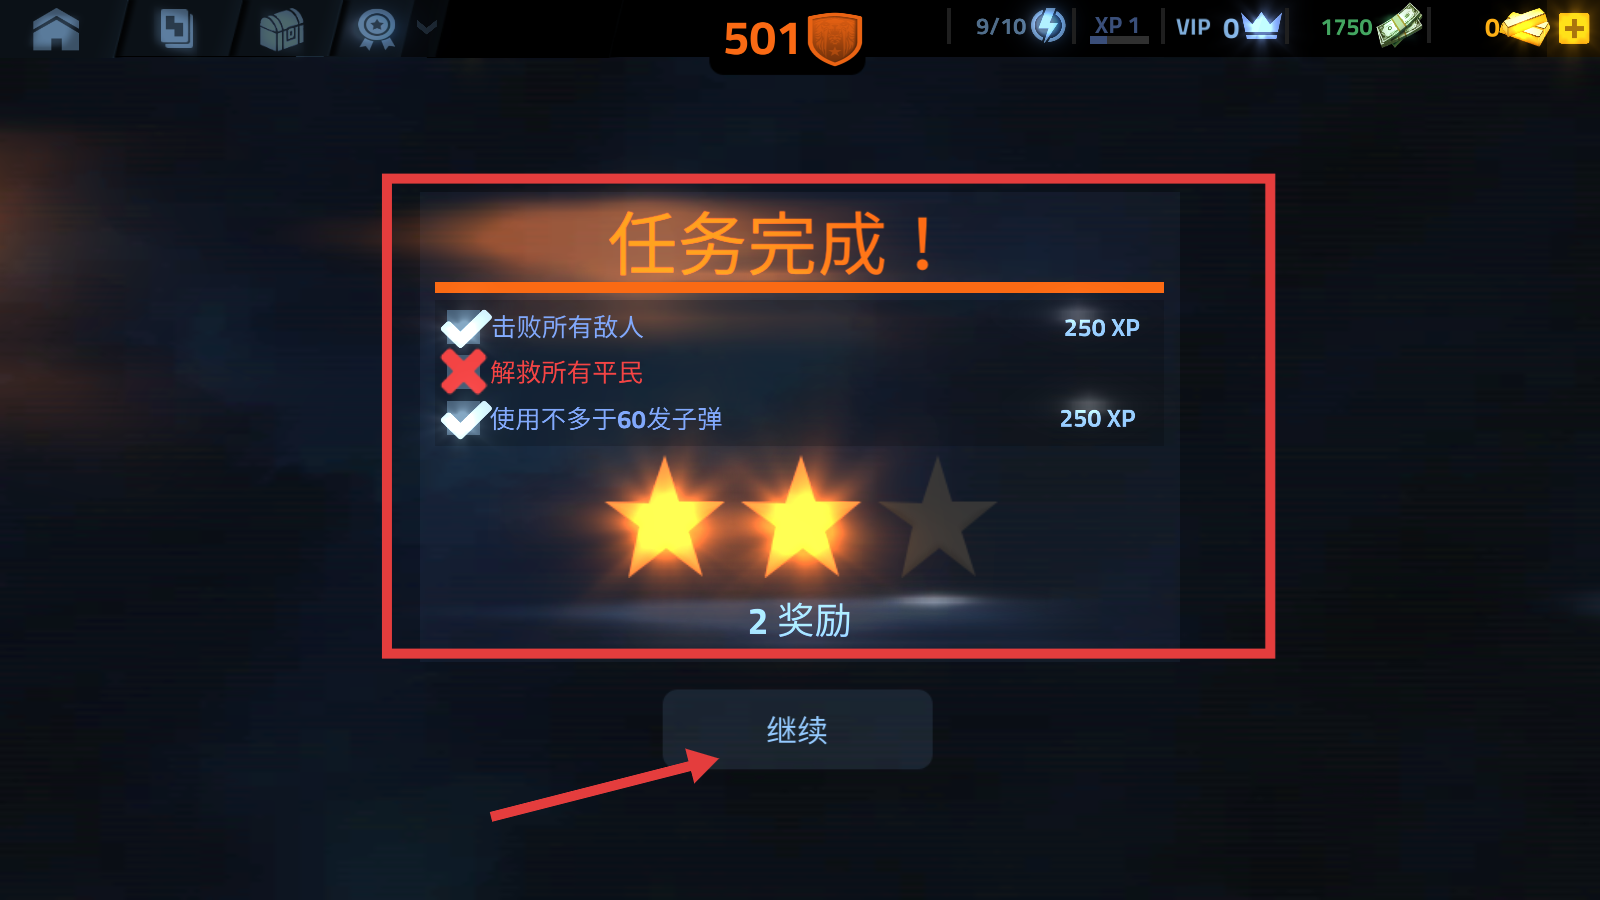The image size is (1600, 900).
Task: Add gold with the yellow plus button
Action: [x=1574, y=28]
